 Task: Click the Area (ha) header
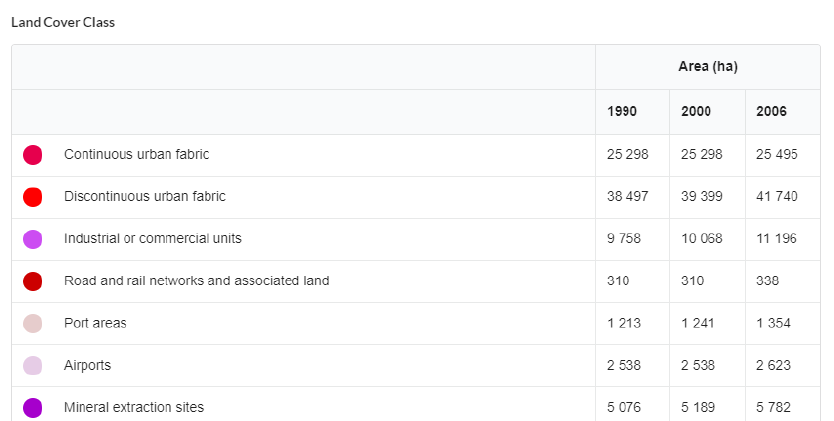pyautogui.click(x=707, y=66)
